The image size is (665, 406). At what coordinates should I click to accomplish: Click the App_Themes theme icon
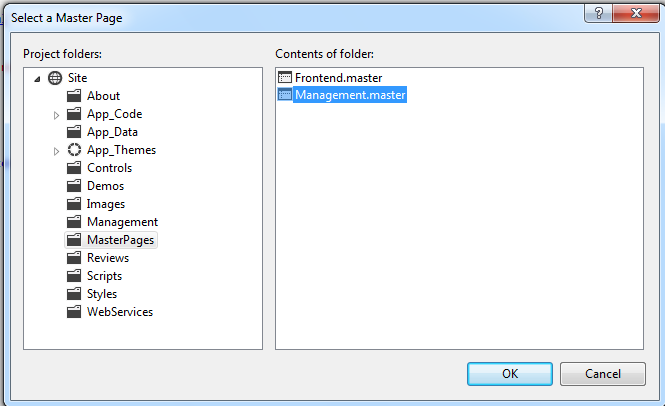pos(74,150)
